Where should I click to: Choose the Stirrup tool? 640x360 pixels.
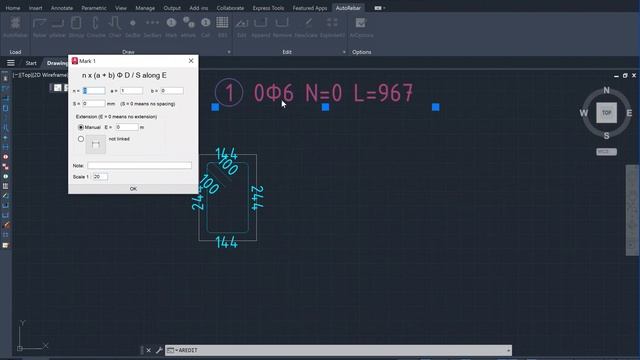click(76, 27)
